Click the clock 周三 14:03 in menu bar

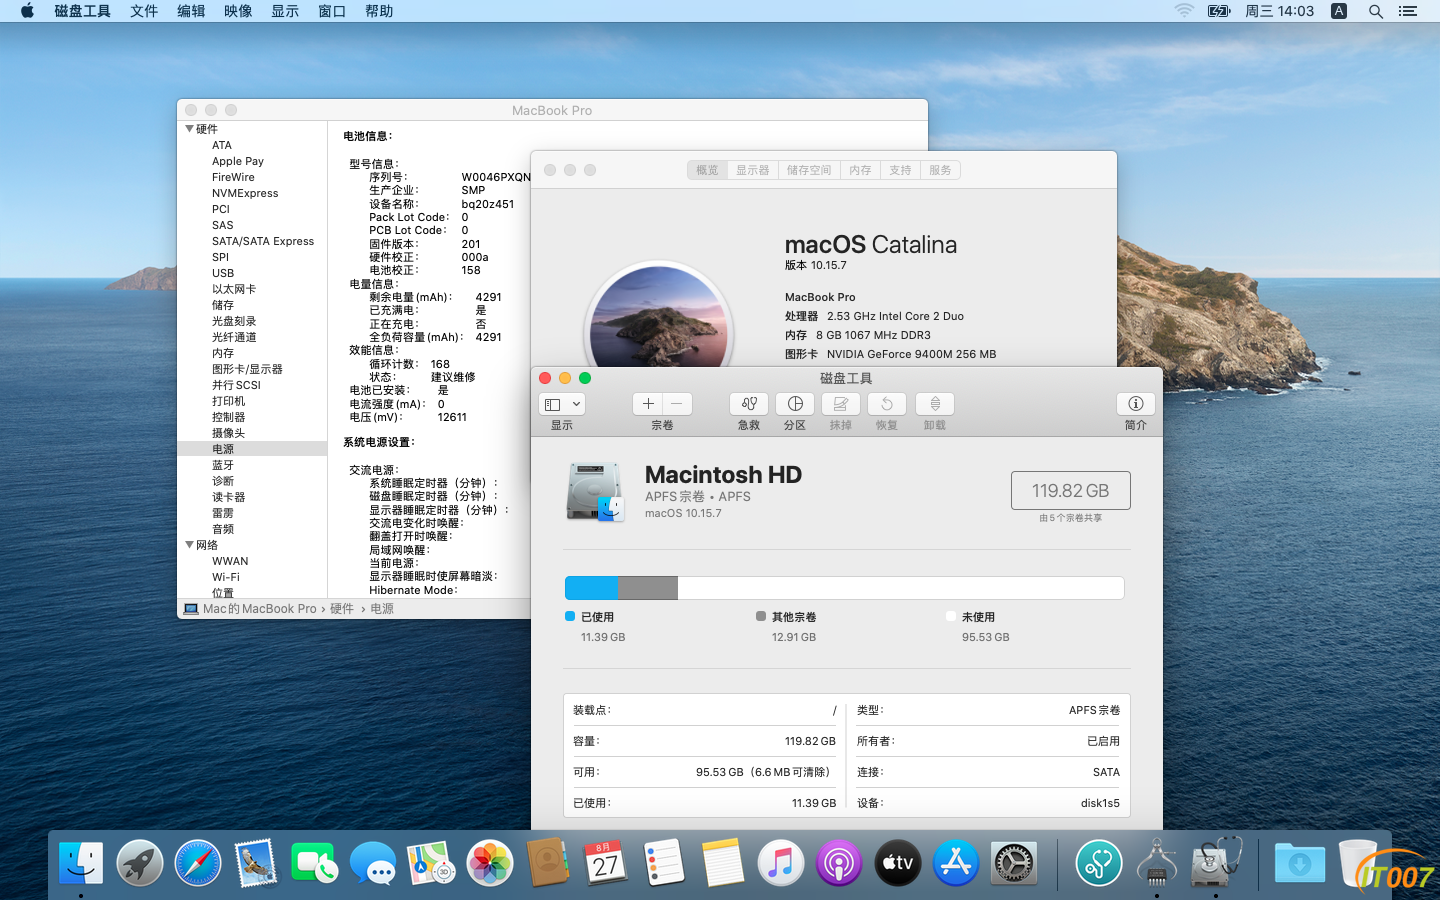point(1279,11)
